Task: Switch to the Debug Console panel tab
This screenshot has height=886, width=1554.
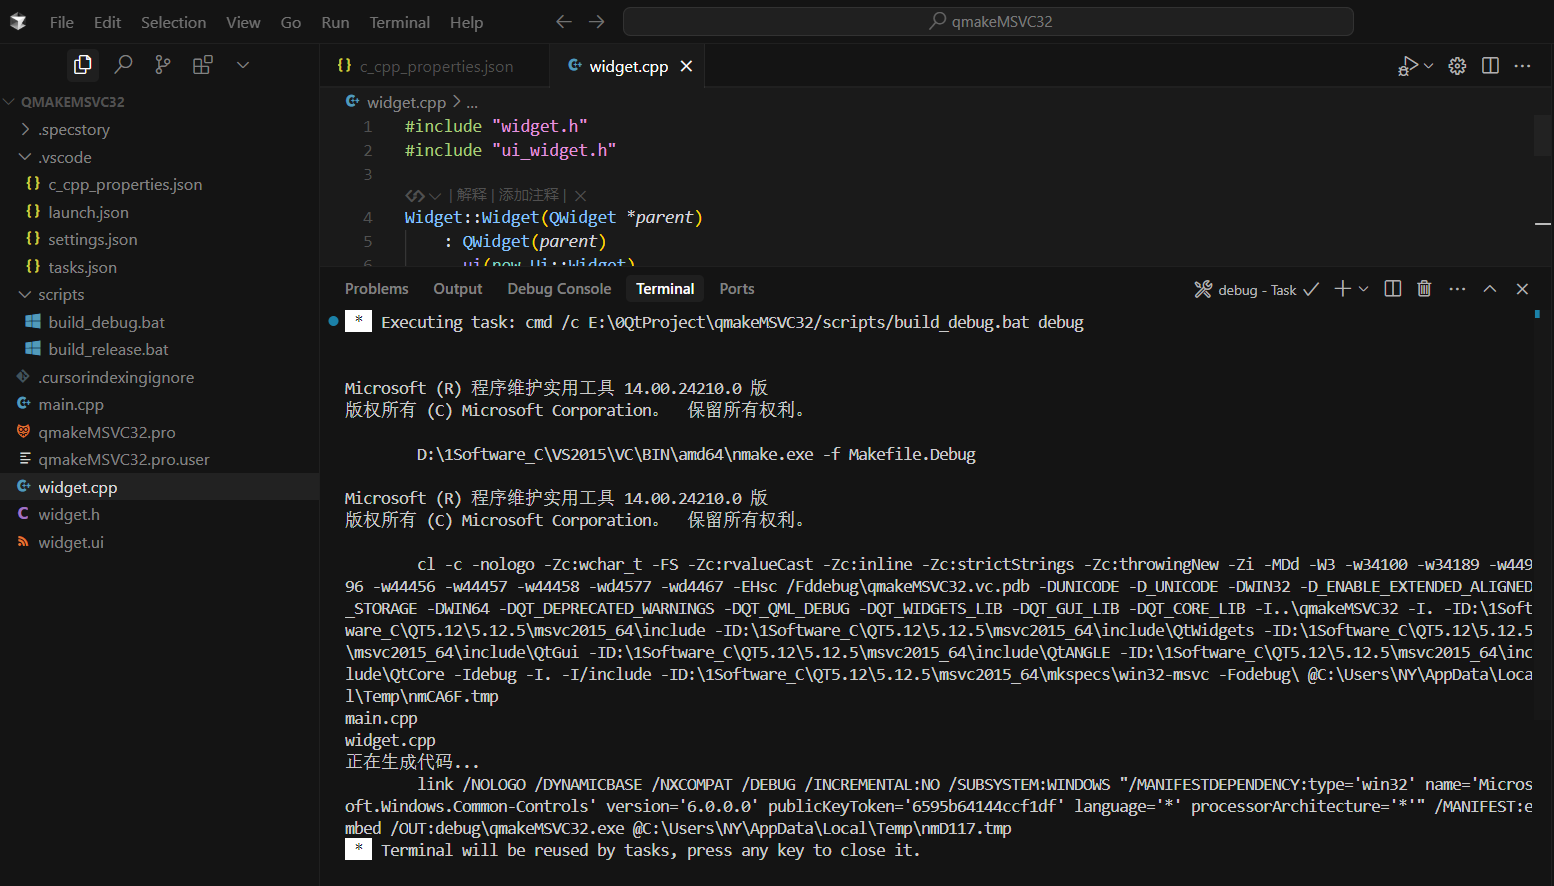Action: (558, 288)
